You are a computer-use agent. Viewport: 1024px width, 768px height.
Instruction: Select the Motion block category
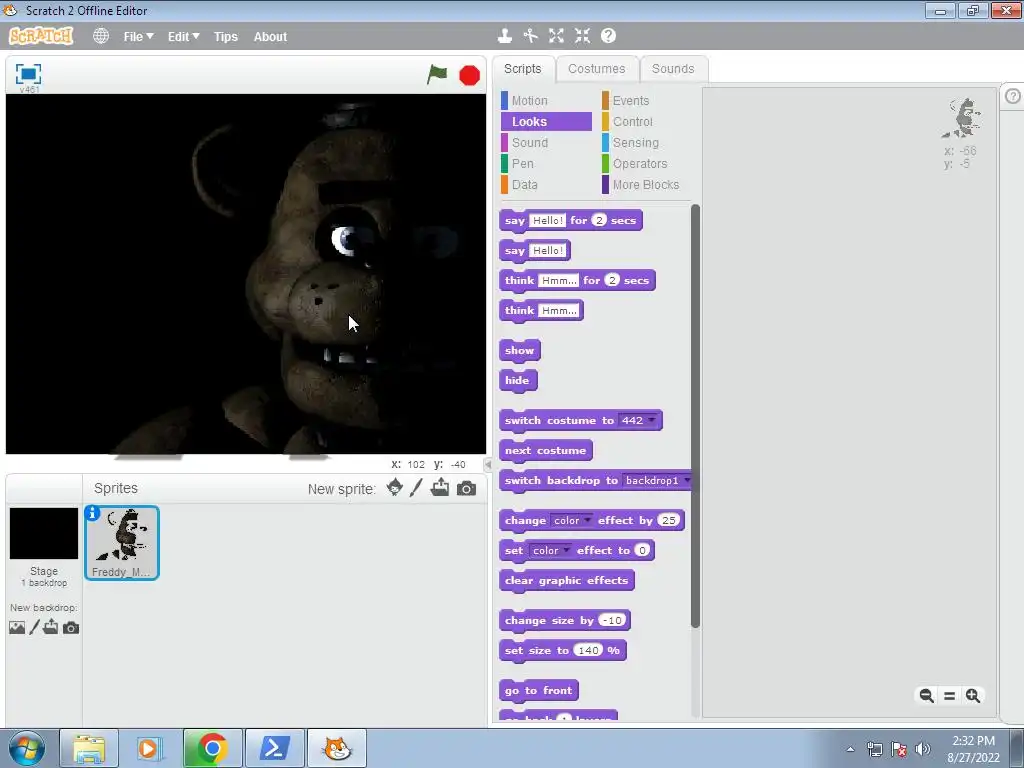tap(546, 101)
